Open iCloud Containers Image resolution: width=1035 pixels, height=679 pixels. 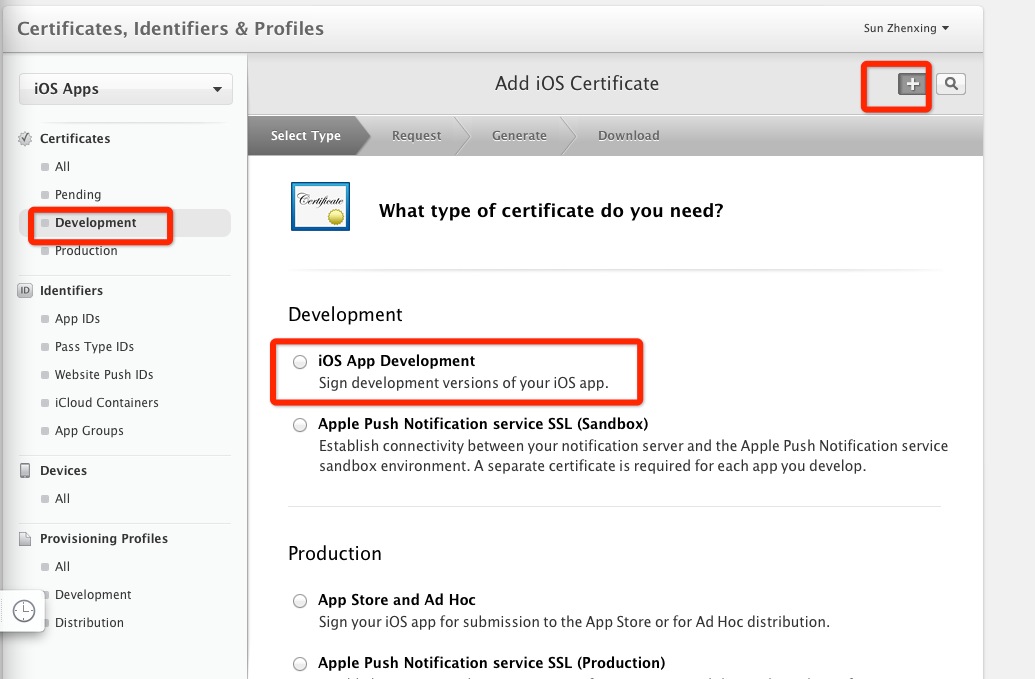click(x=106, y=403)
